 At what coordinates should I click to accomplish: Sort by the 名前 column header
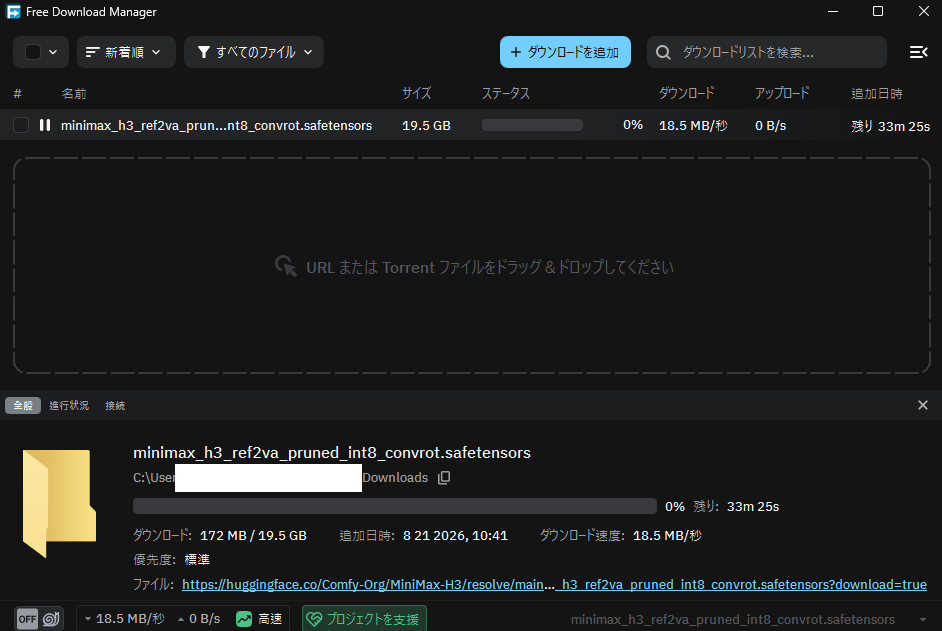click(x=74, y=94)
